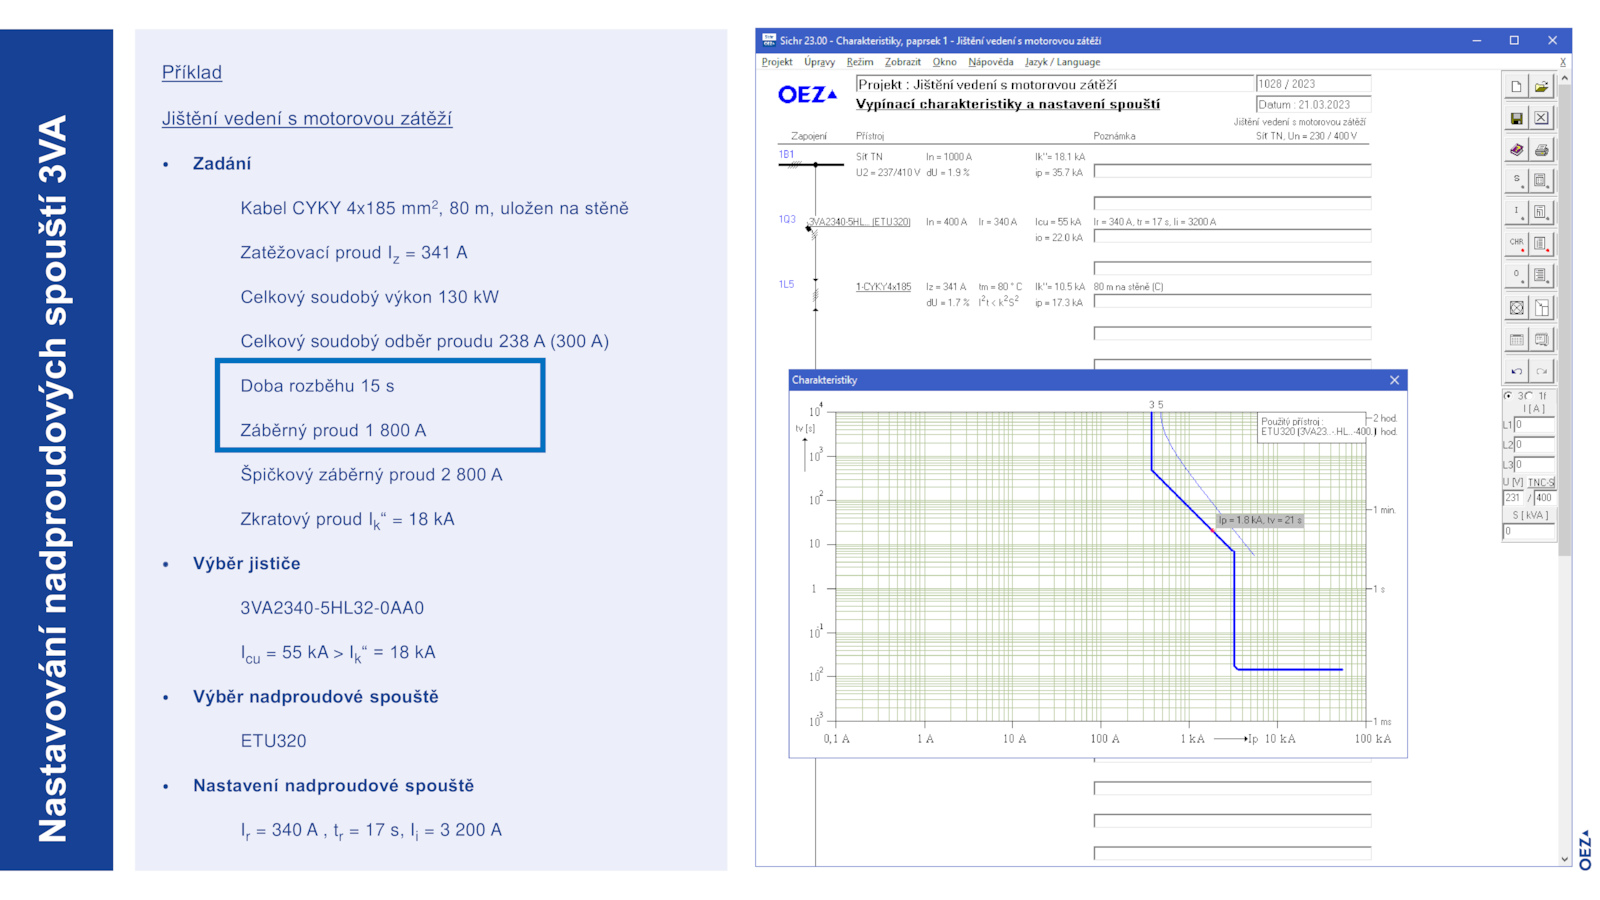Click the Open project folder icon

pos(1541,87)
